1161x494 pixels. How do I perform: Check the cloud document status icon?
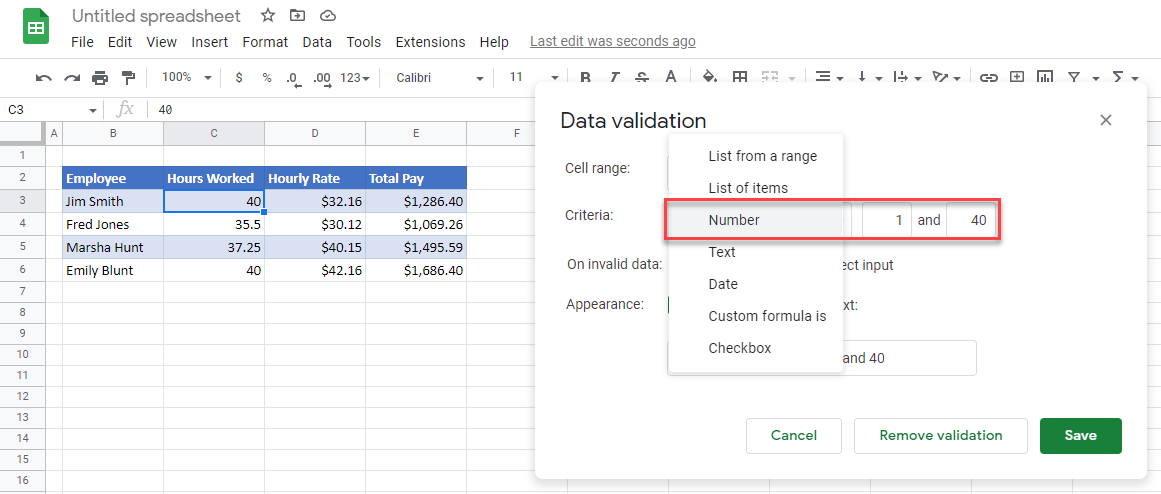327,16
